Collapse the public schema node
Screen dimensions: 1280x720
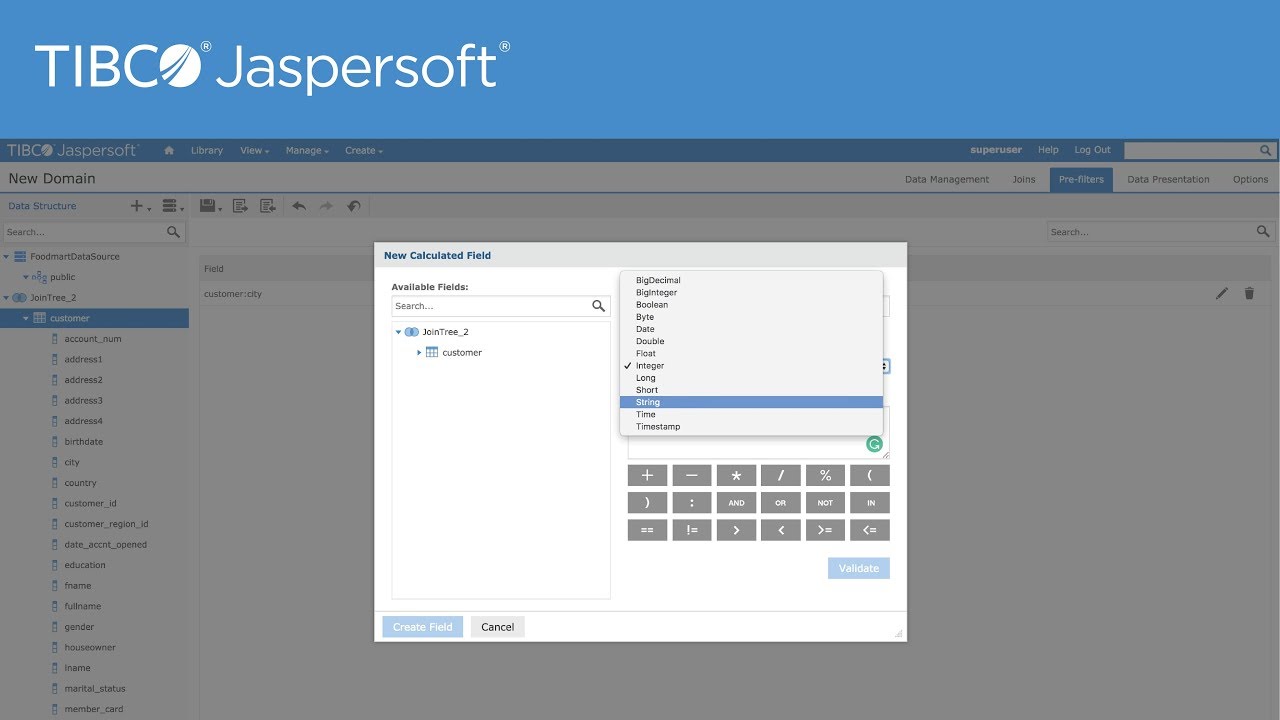coord(26,277)
